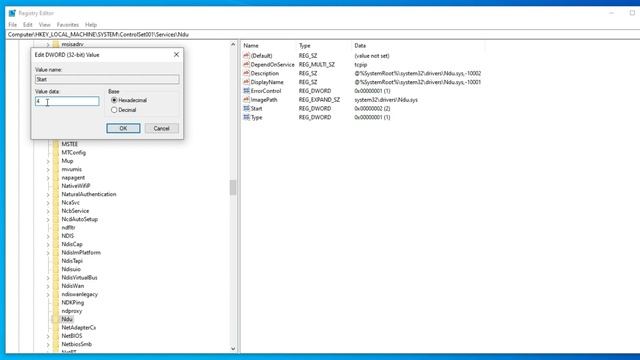Expand the ndiswanlegacy key

[48, 295]
